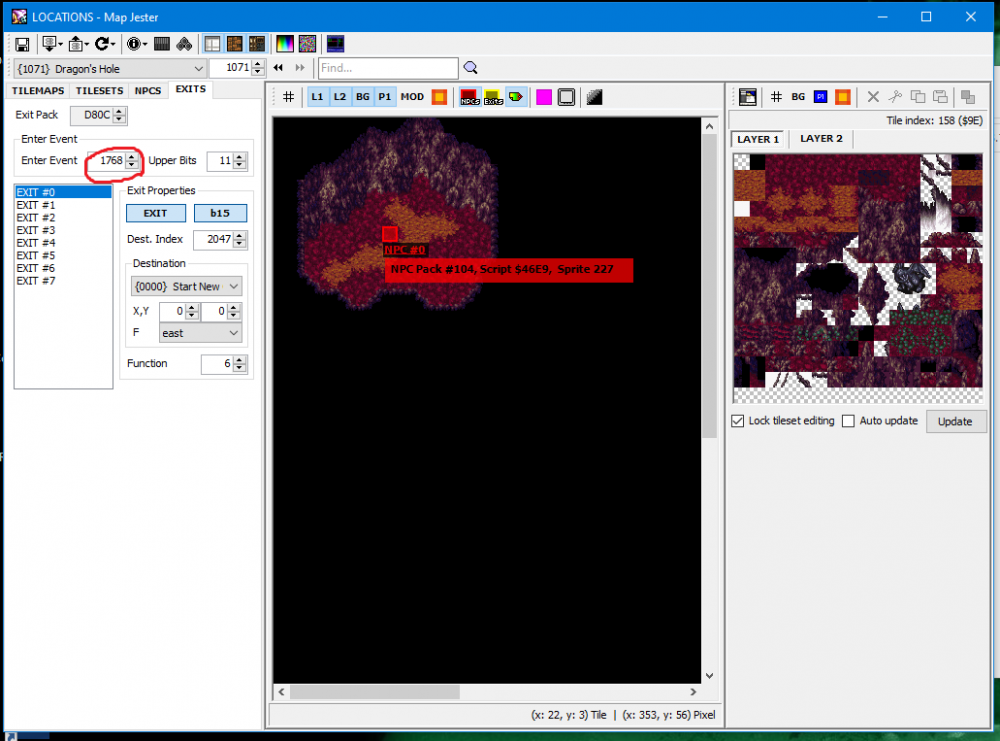This screenshot has width=1000, height=741.
Task: Uncheck Lock tileset editing
Action: click(738, 421)
